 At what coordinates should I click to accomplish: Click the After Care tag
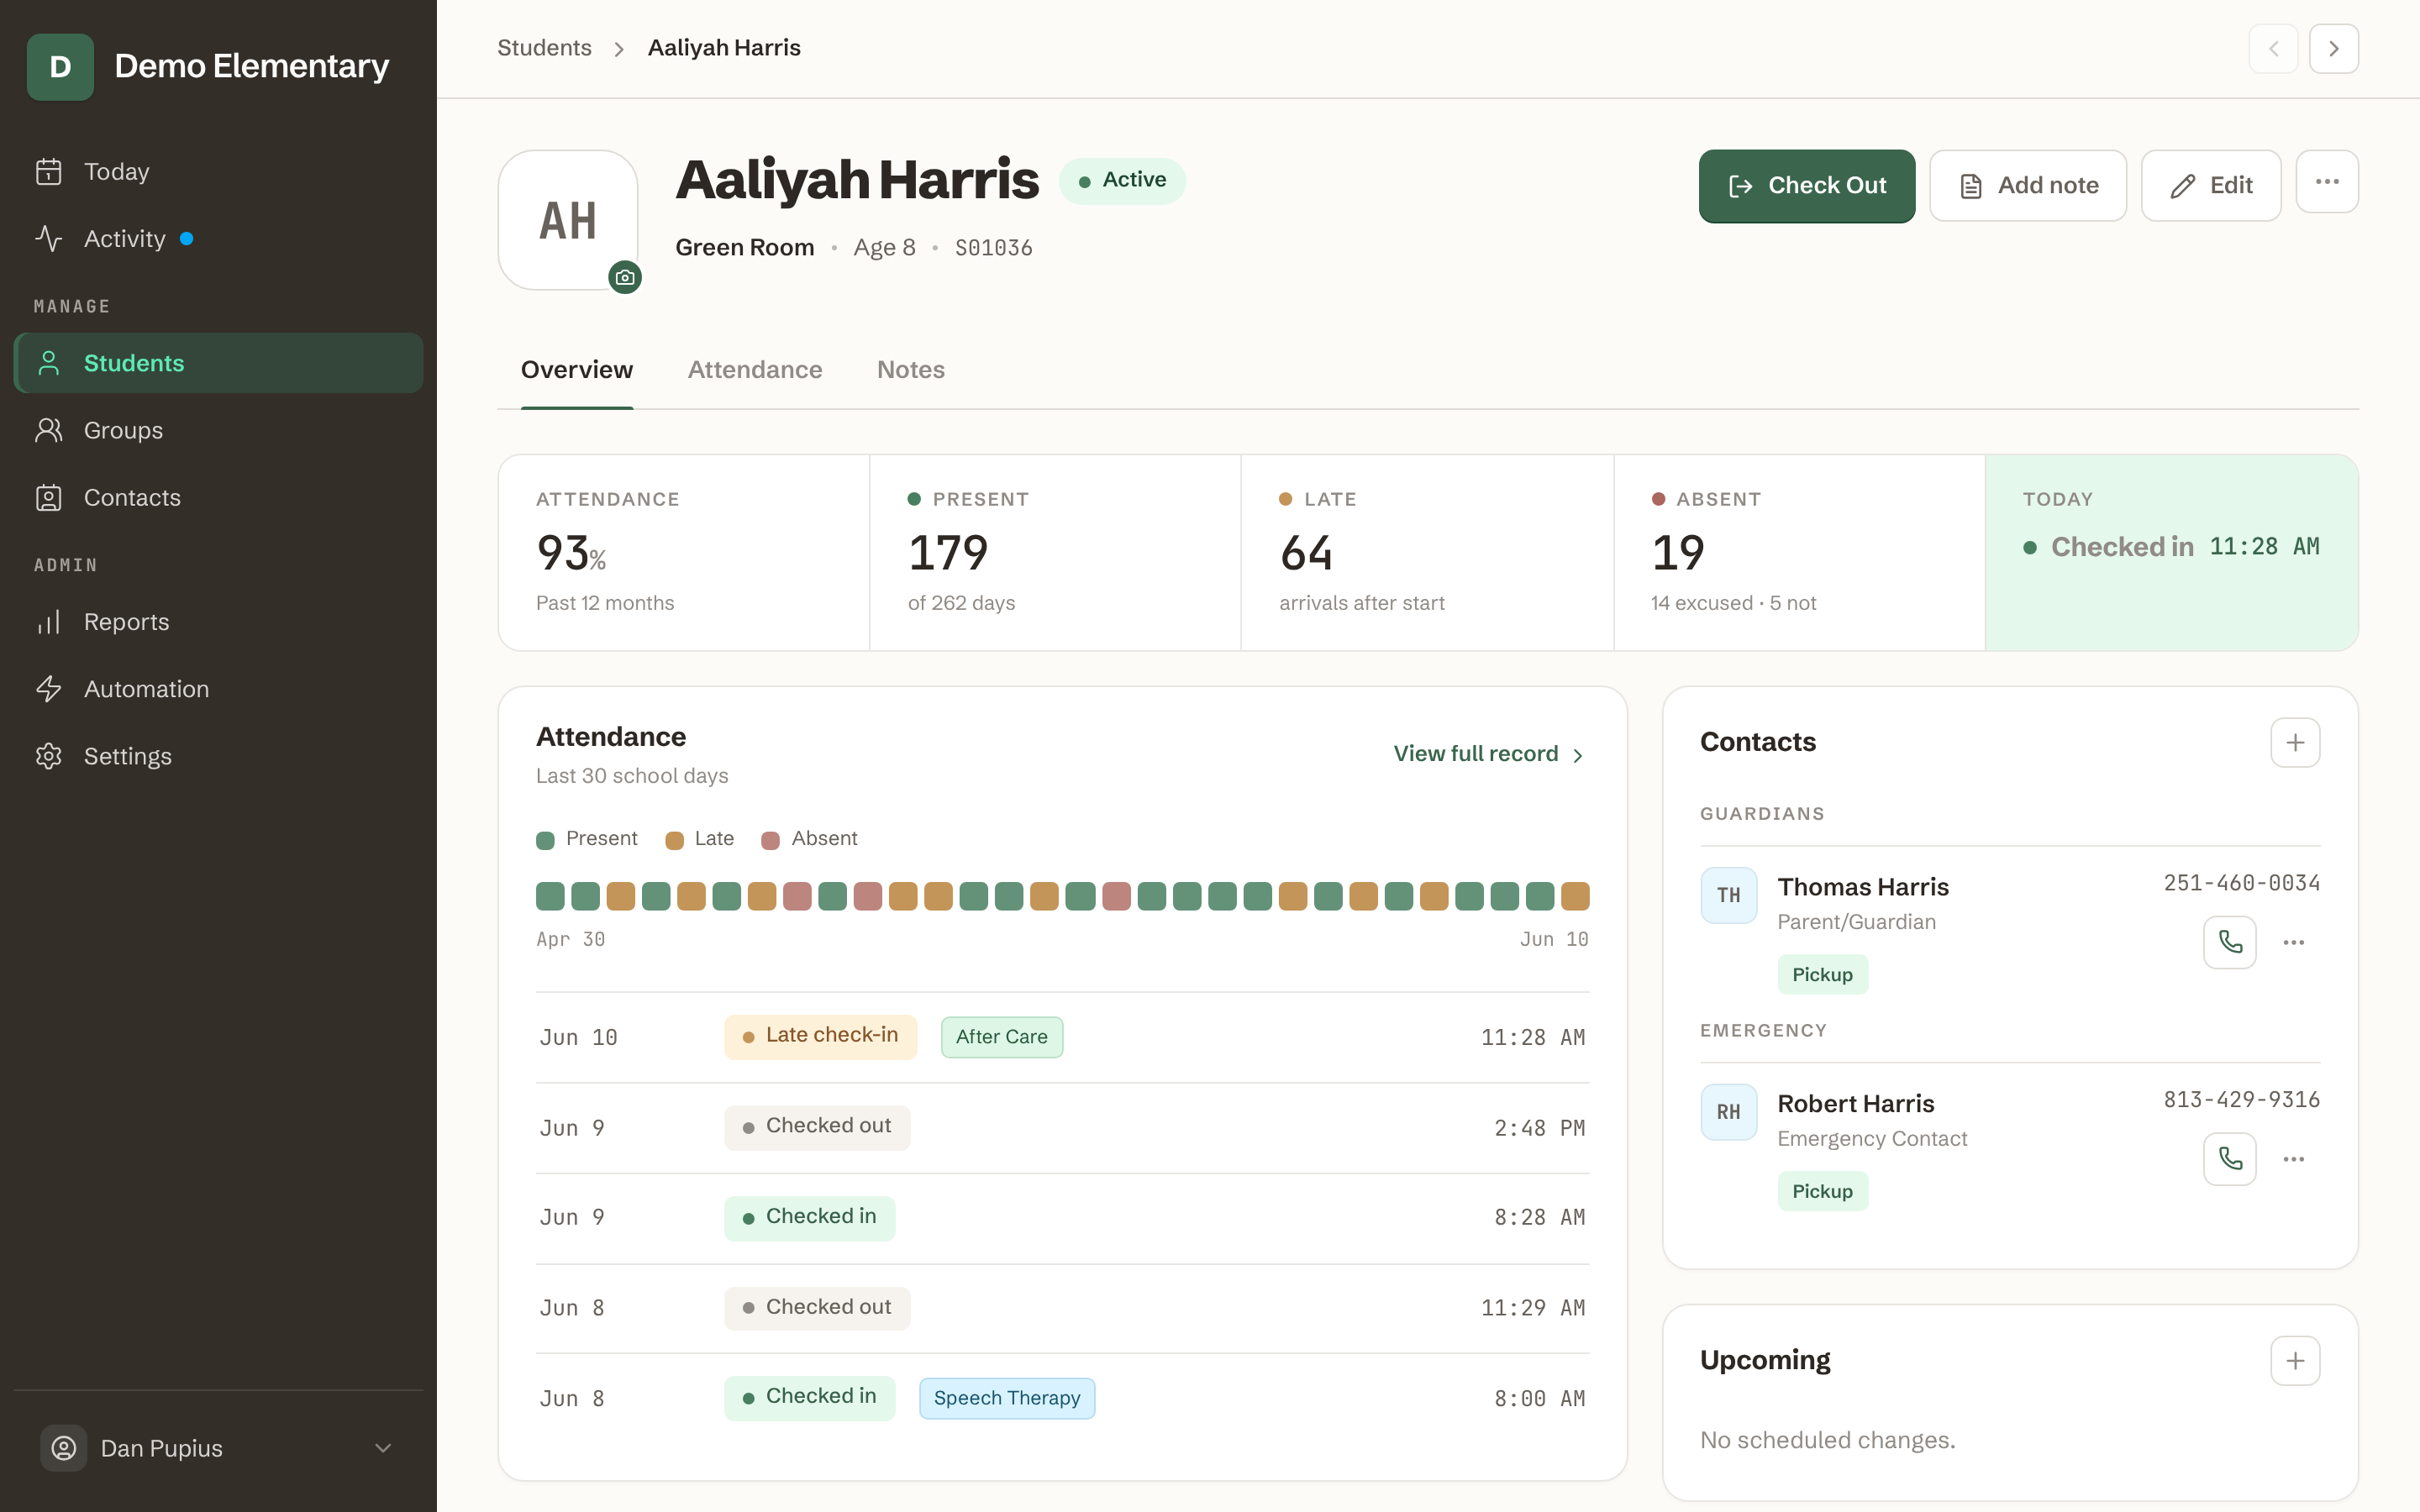1002,1037
